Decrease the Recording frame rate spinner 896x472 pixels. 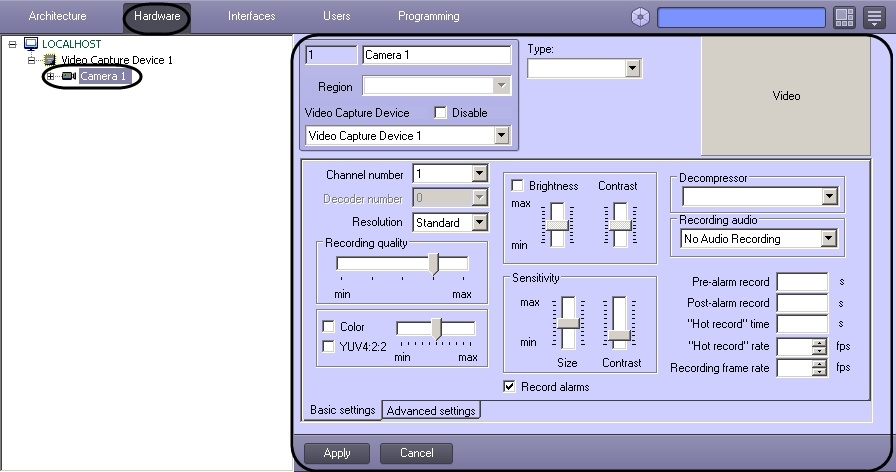tap(820, 372)
